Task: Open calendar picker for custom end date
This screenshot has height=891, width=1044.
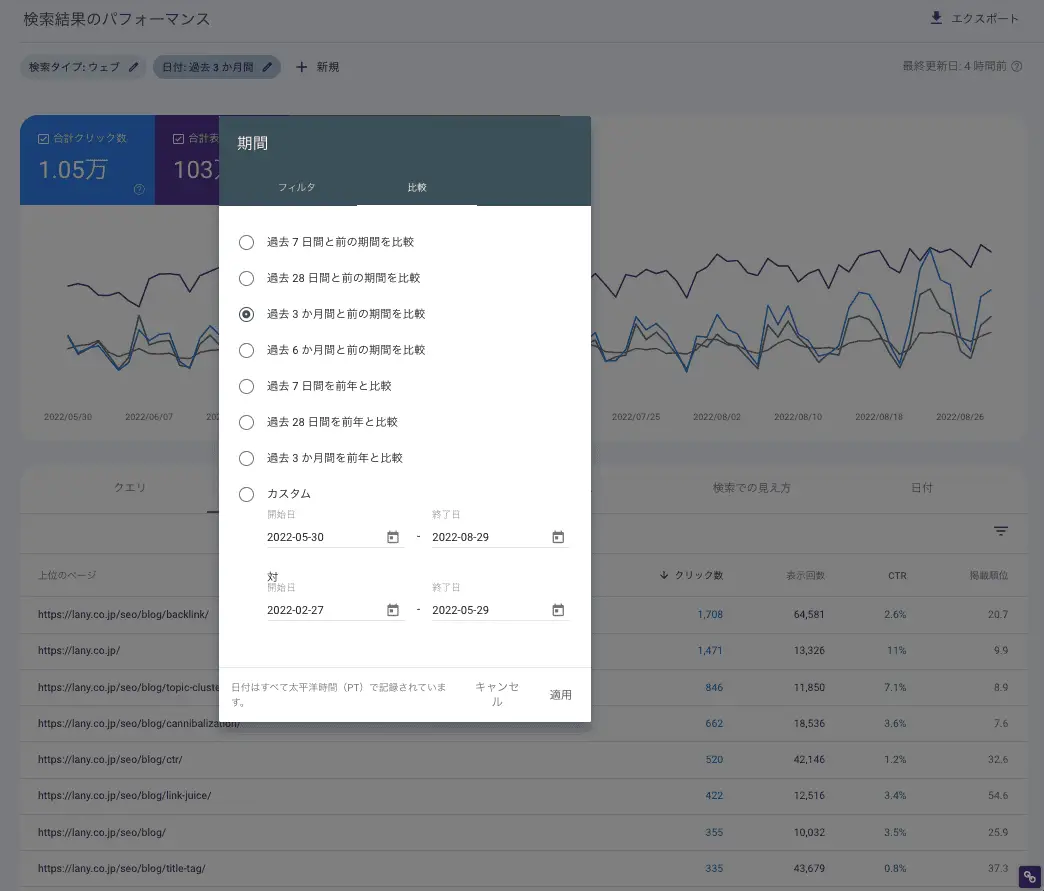Action: tap(558, 537)
